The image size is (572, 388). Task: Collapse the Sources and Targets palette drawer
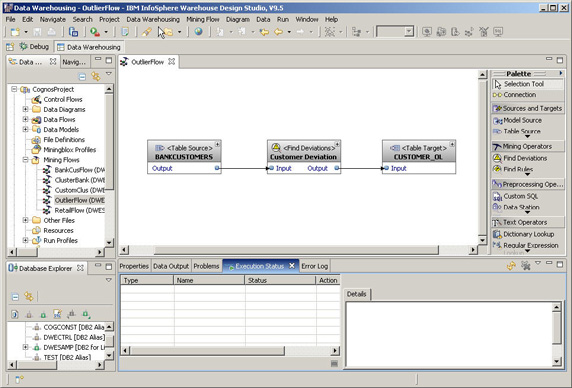coord(527,108)
